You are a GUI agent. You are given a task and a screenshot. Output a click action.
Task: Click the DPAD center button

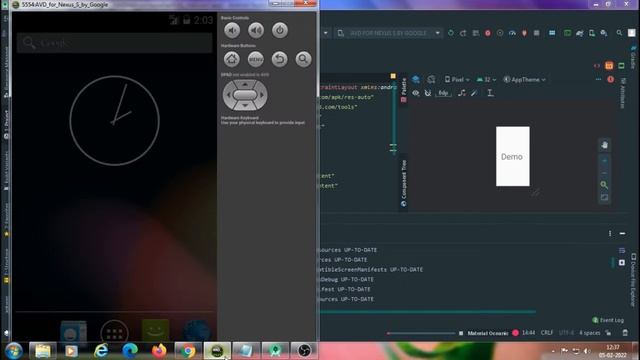[x=245, y=95]
